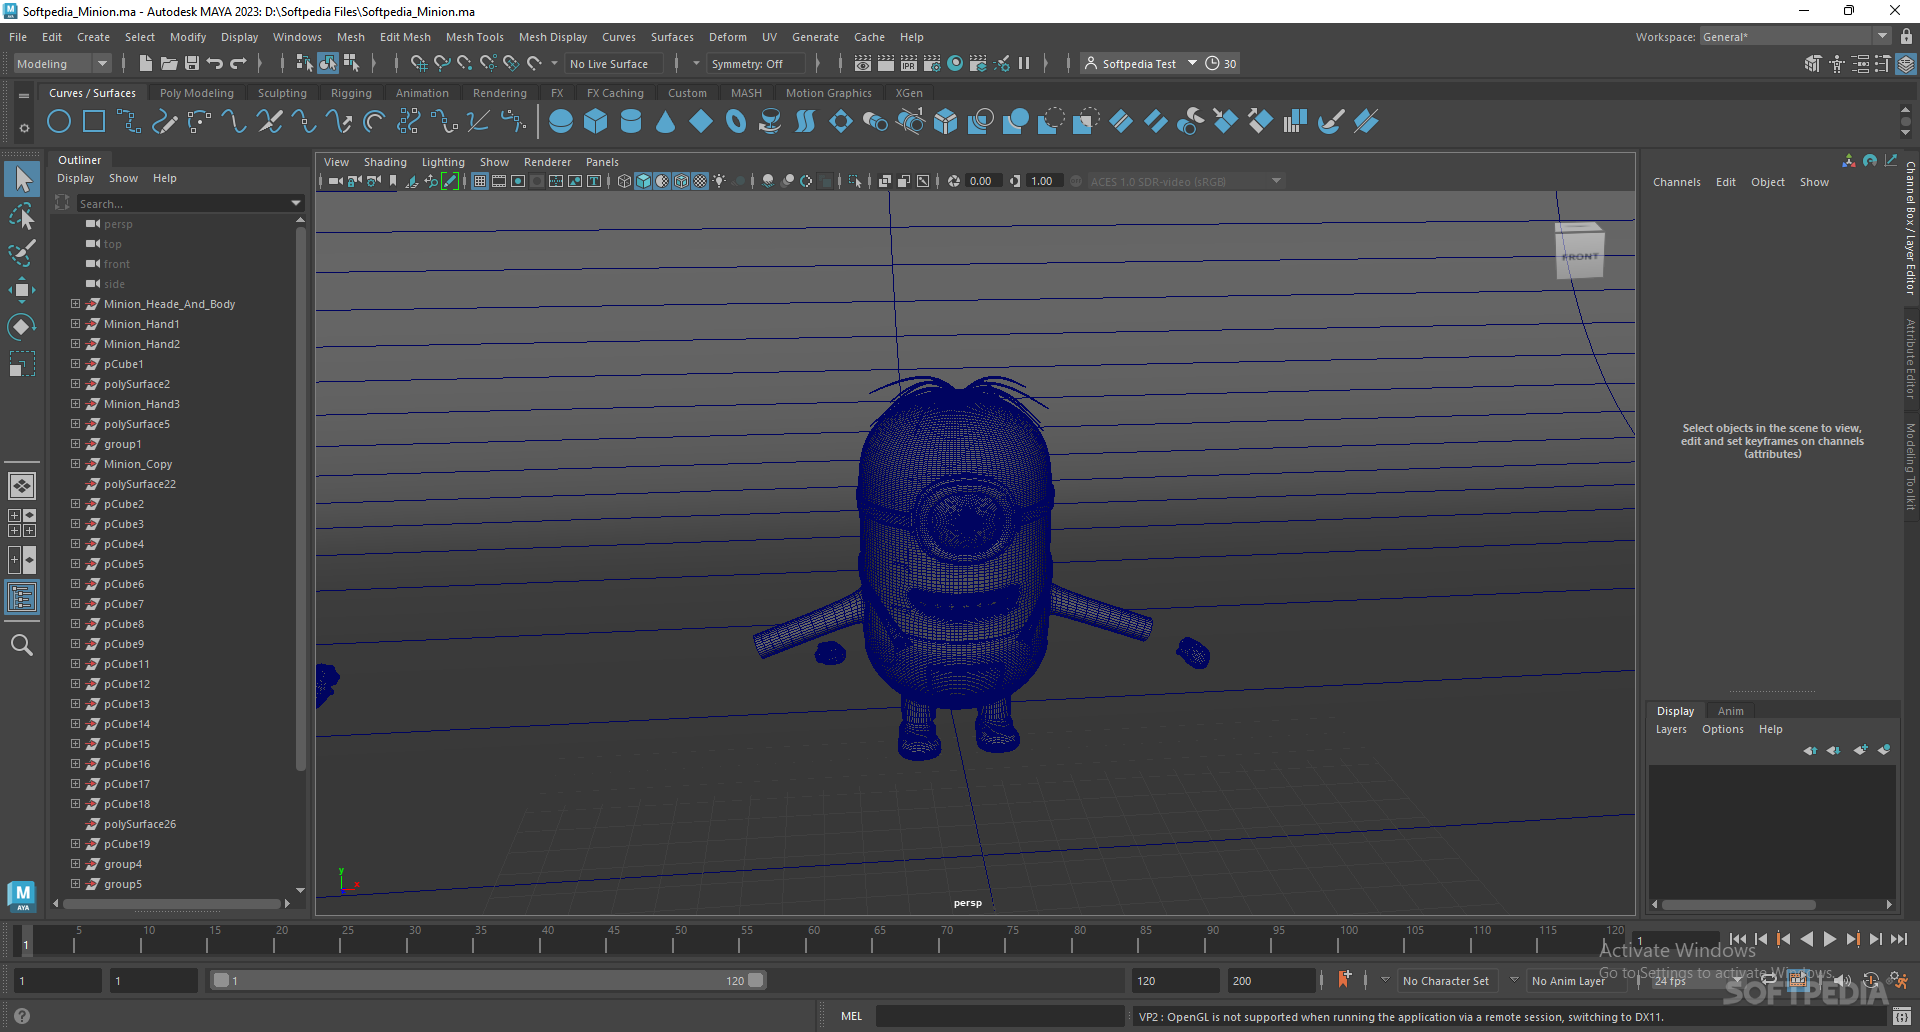Click the MEL command language label
Screen dimensions: 1920x1032
(x=851, y=1016)
